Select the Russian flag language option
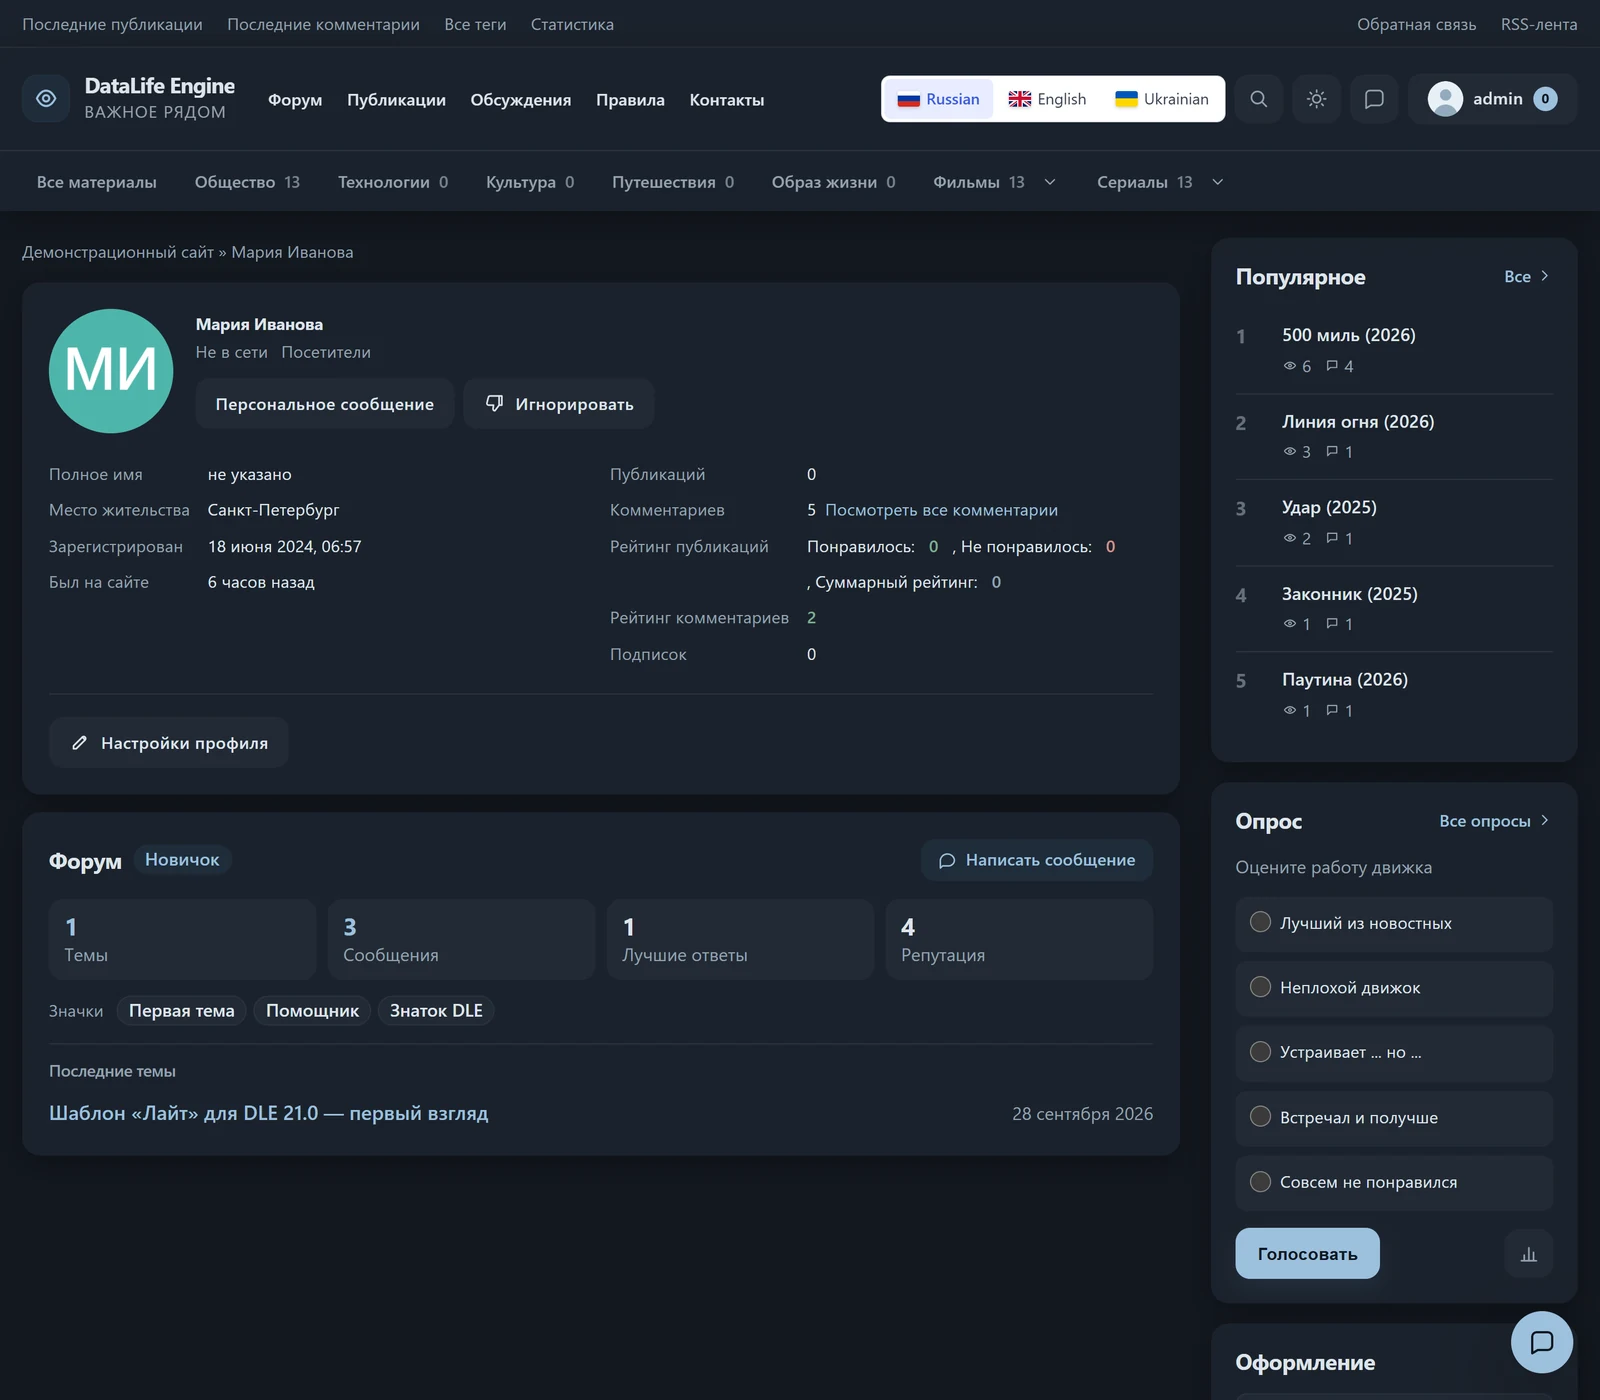 [x=938, y=99]
